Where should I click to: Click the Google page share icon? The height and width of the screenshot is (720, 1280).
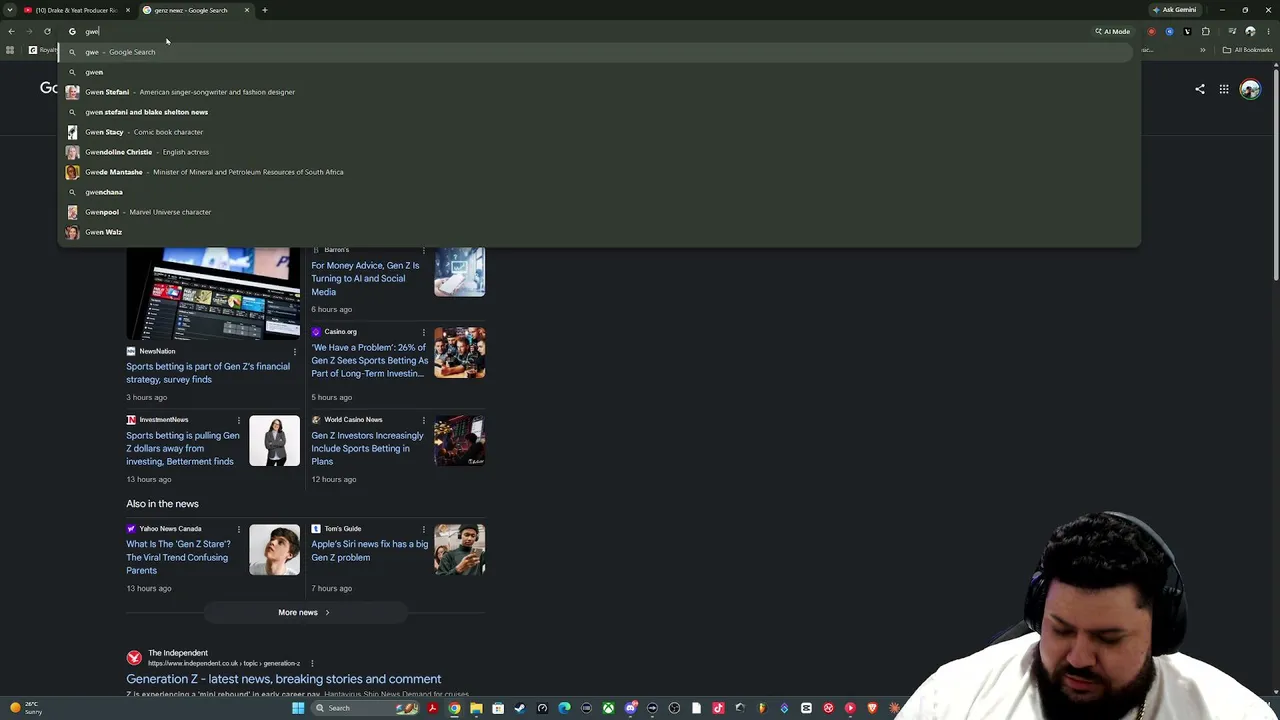(x=1200, y=89)
